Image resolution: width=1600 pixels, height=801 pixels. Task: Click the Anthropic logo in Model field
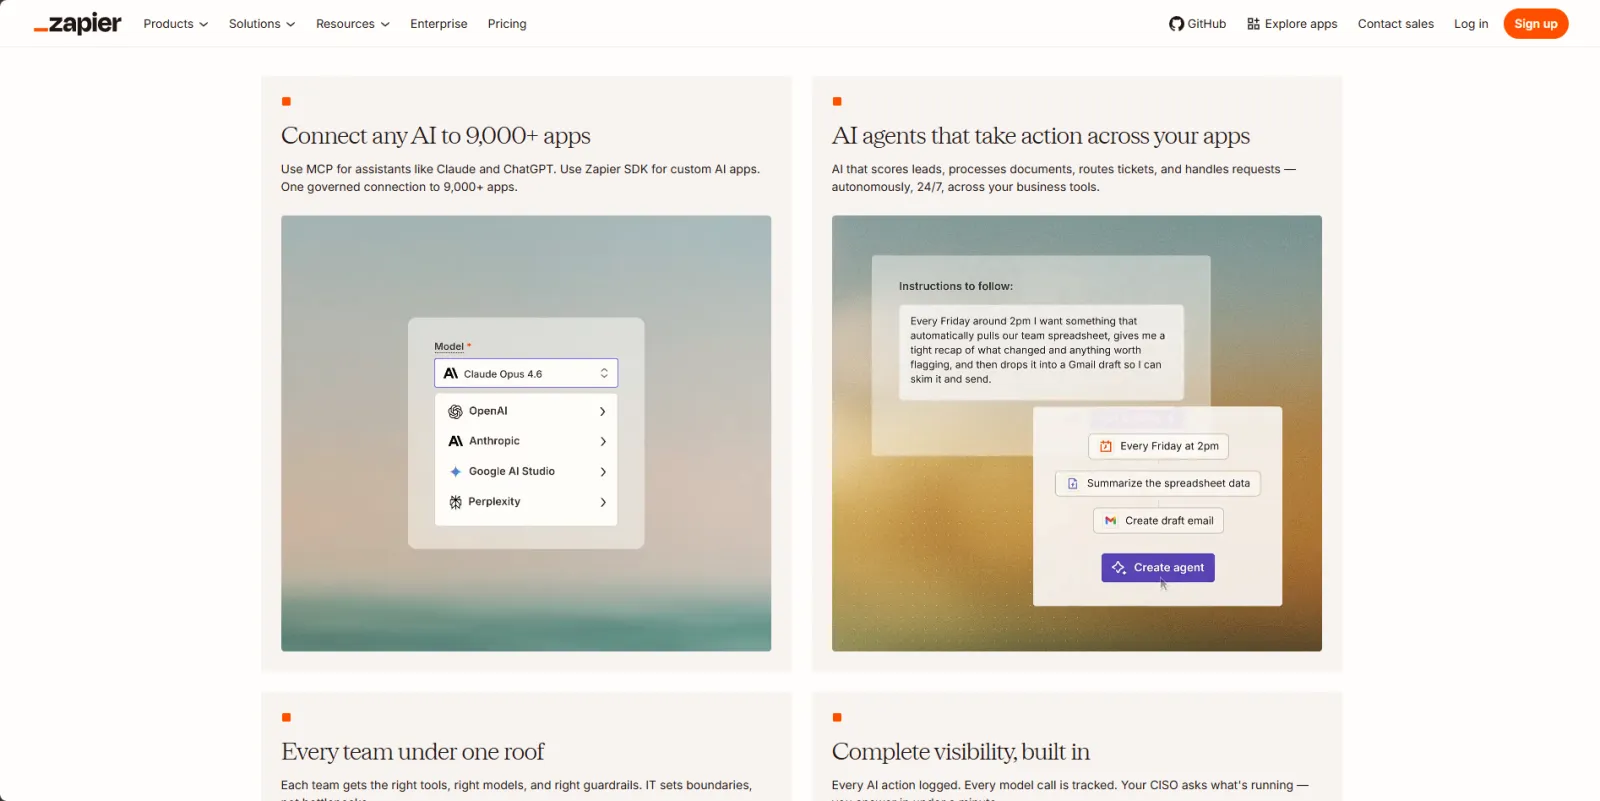[x=451, y=373]
